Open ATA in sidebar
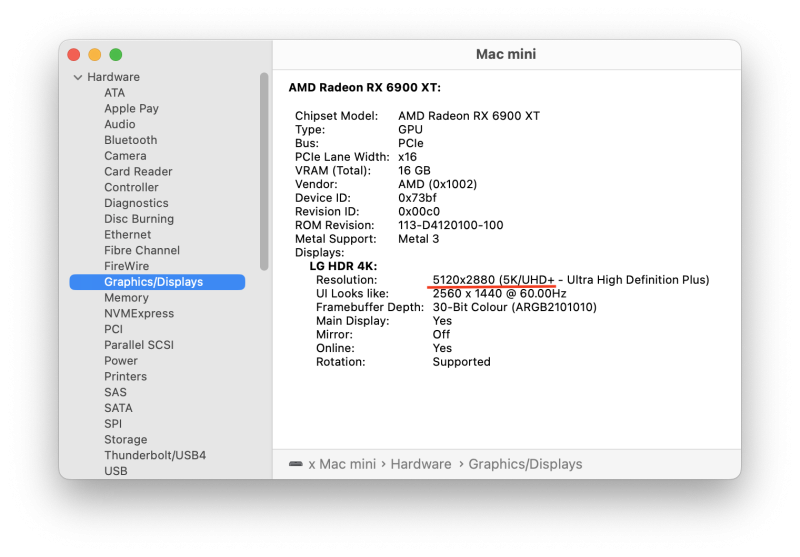 pyautogui.click(x=114, y=93)
